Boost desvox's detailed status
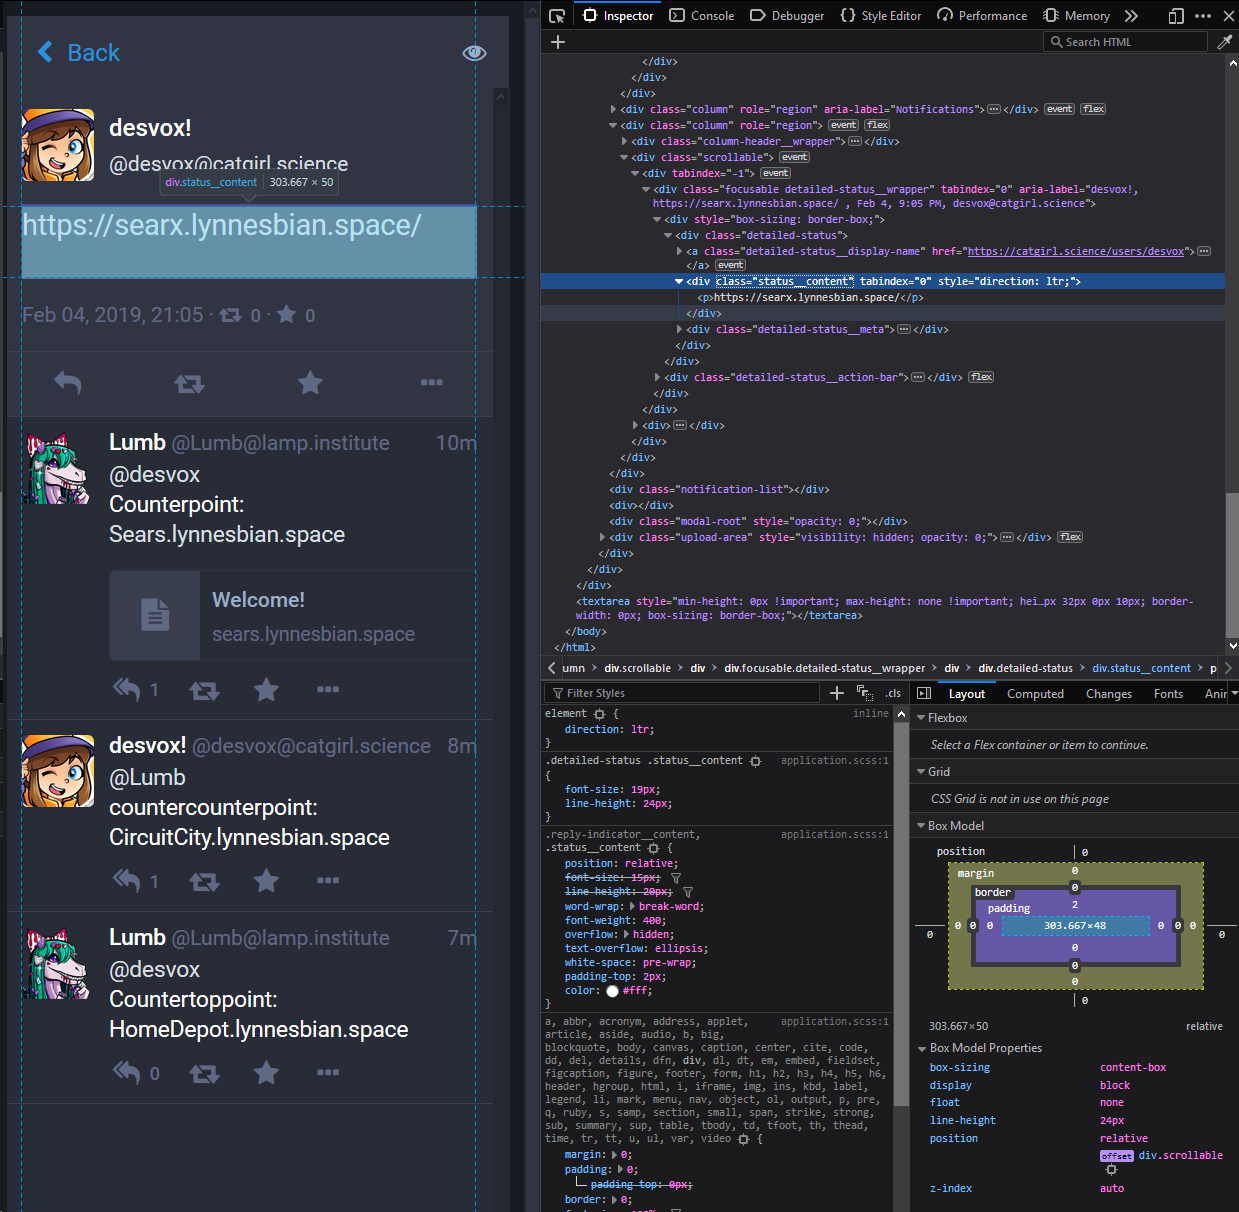Image resolution: width=1239 pixels, height=1212 pixels. 189,382
